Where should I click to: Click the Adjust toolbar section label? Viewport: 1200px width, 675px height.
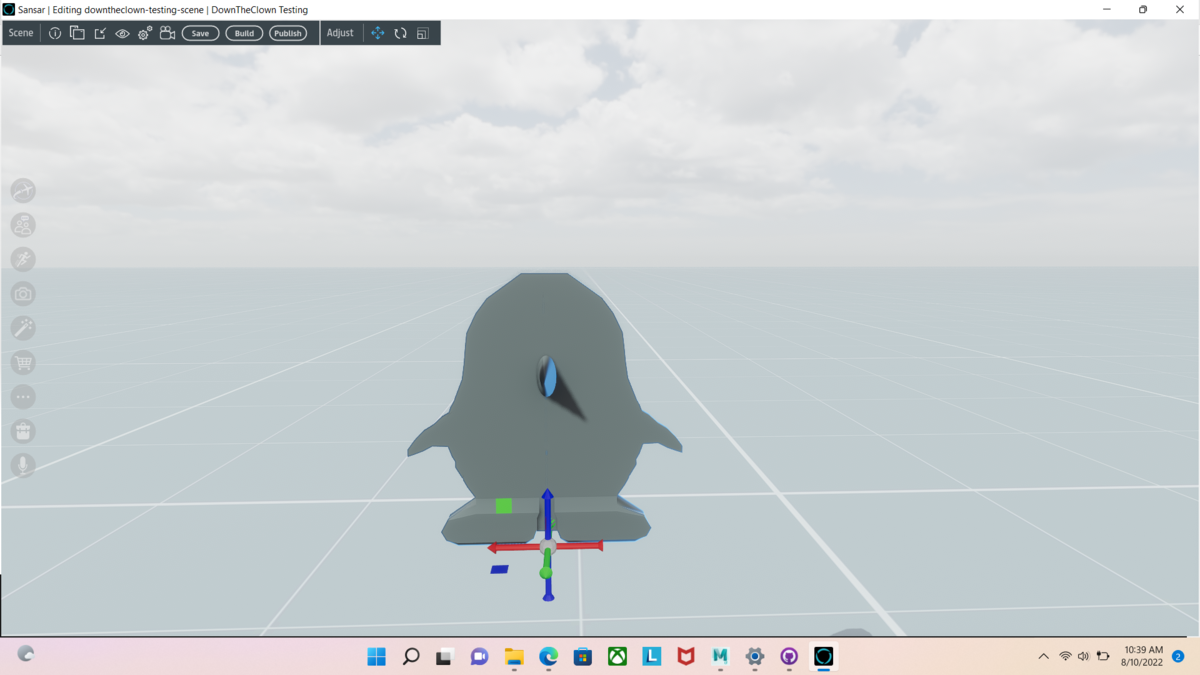[340, 33]
